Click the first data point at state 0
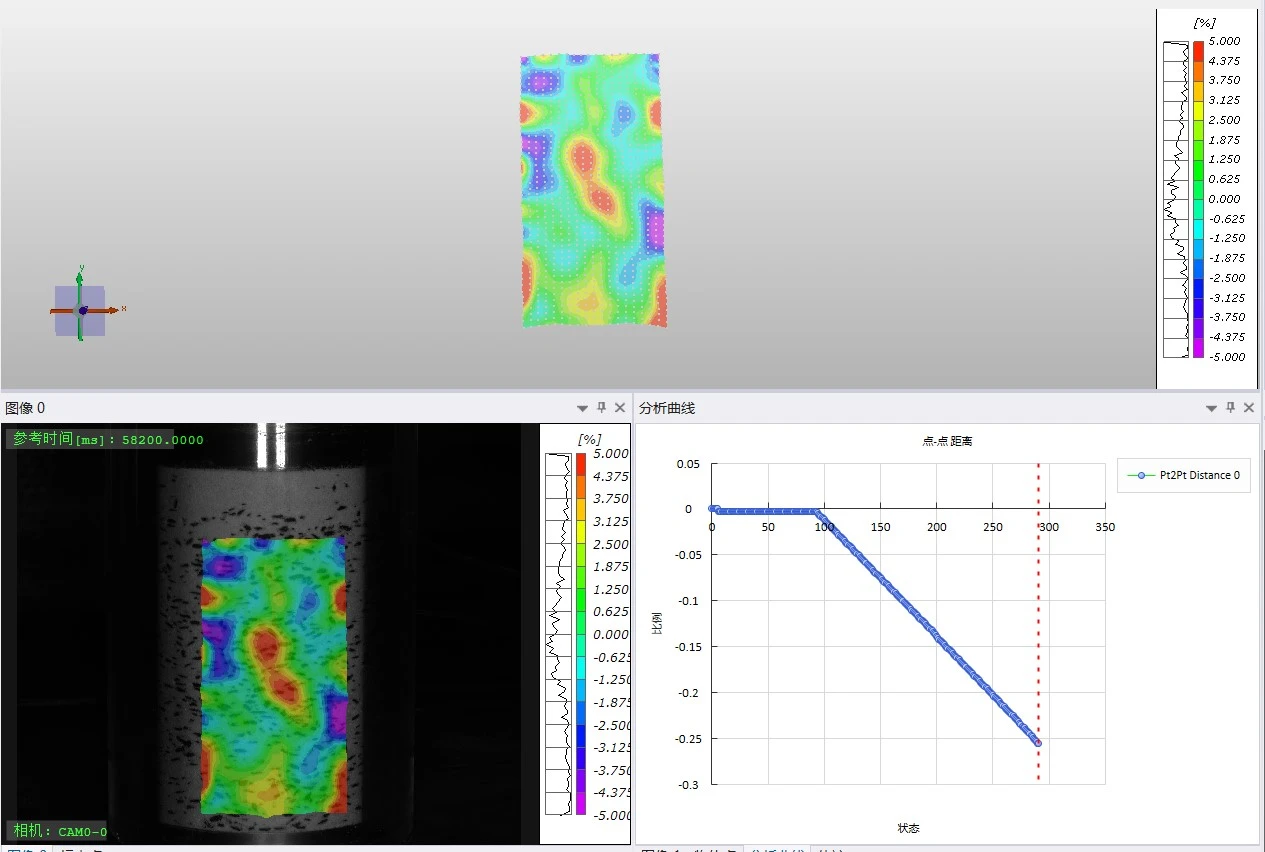1265x852 pixels. (x=712, y=508)
